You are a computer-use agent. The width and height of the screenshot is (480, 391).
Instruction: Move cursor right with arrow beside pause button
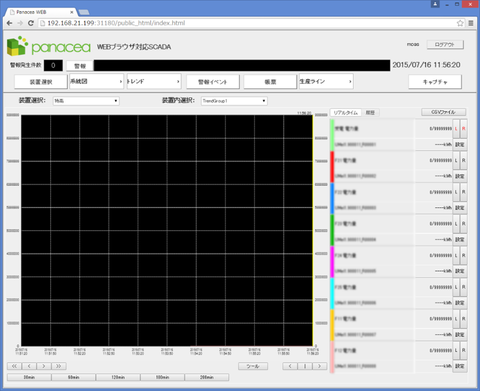(319, 366)
